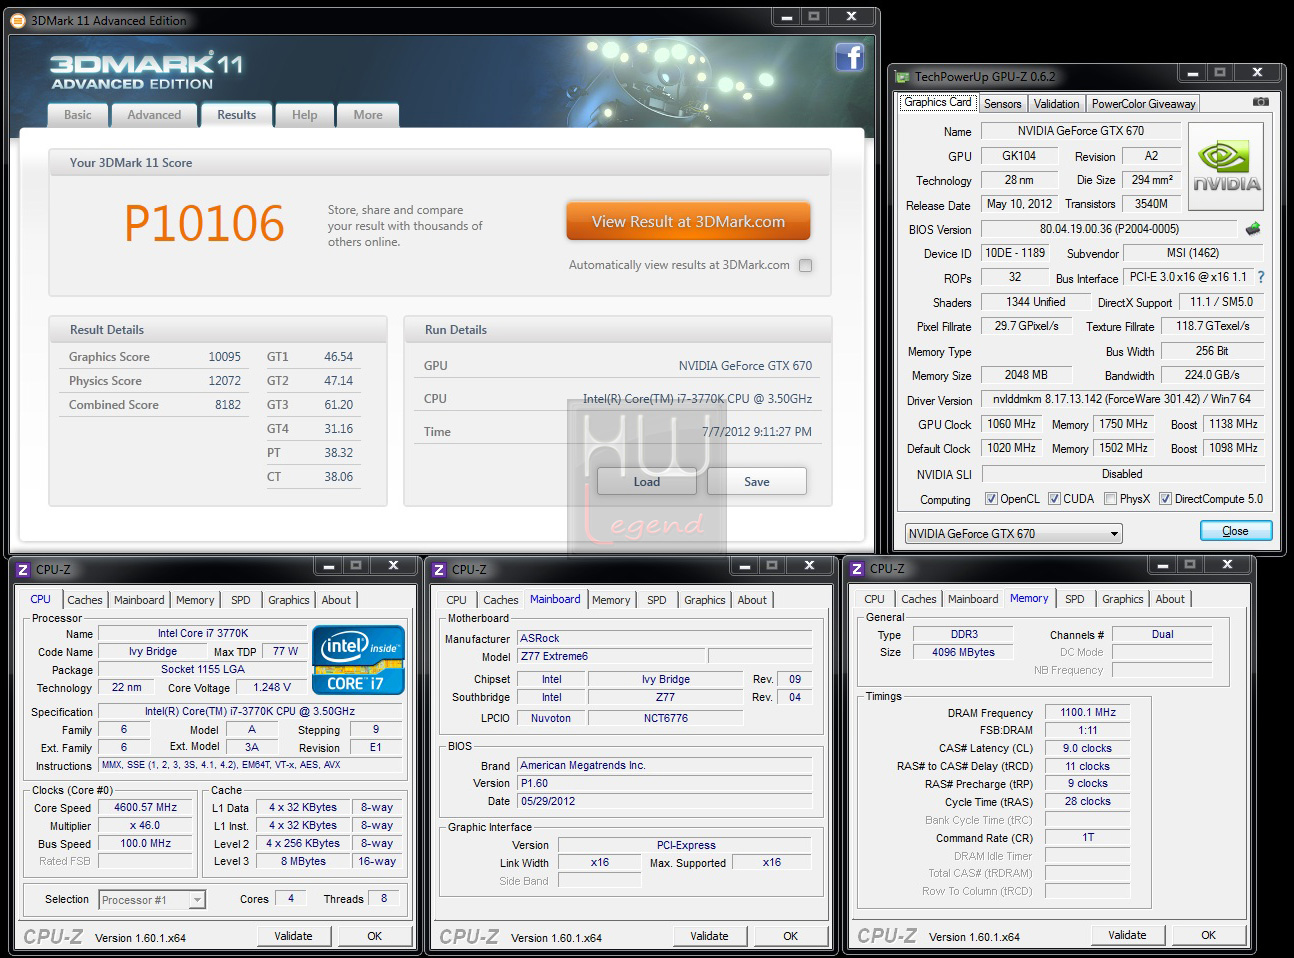Open Memory tab in the CPU-Z Mainboard window
This screenshot has height=958, width=1294.
click(611, 600)
